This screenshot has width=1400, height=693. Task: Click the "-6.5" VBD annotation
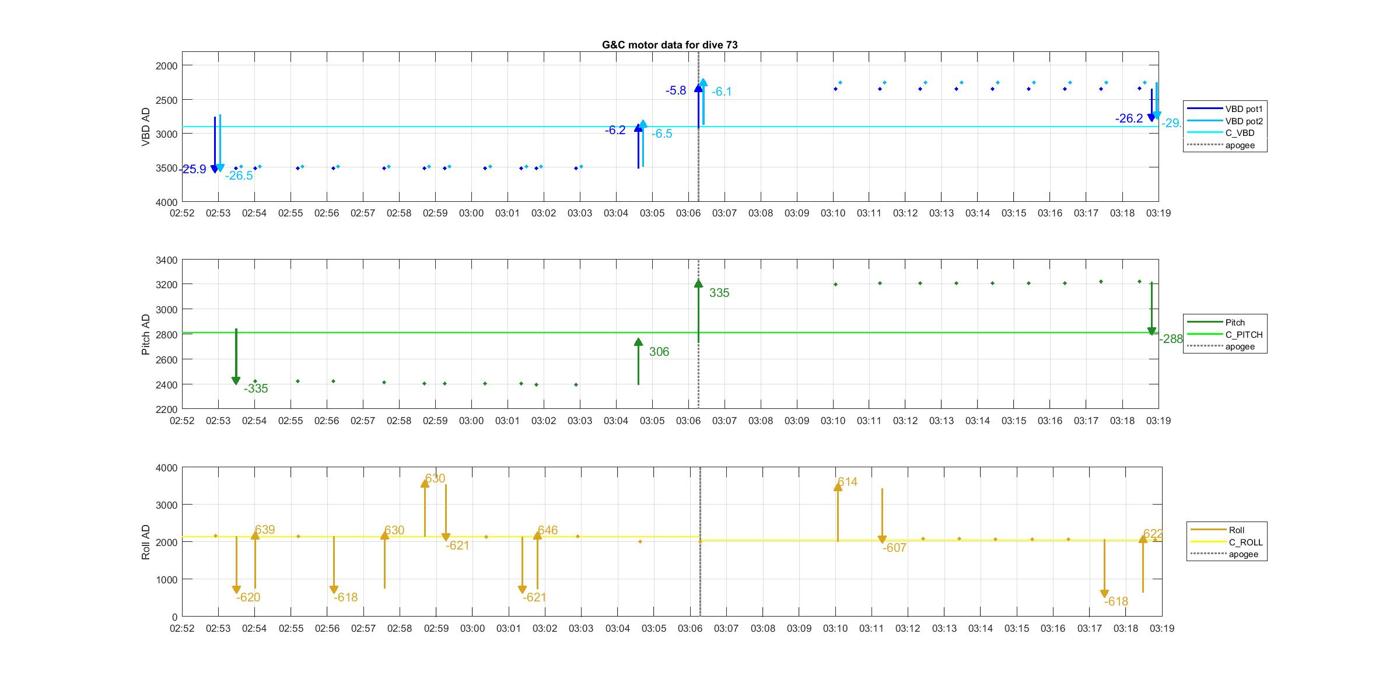tap(662, 134)
